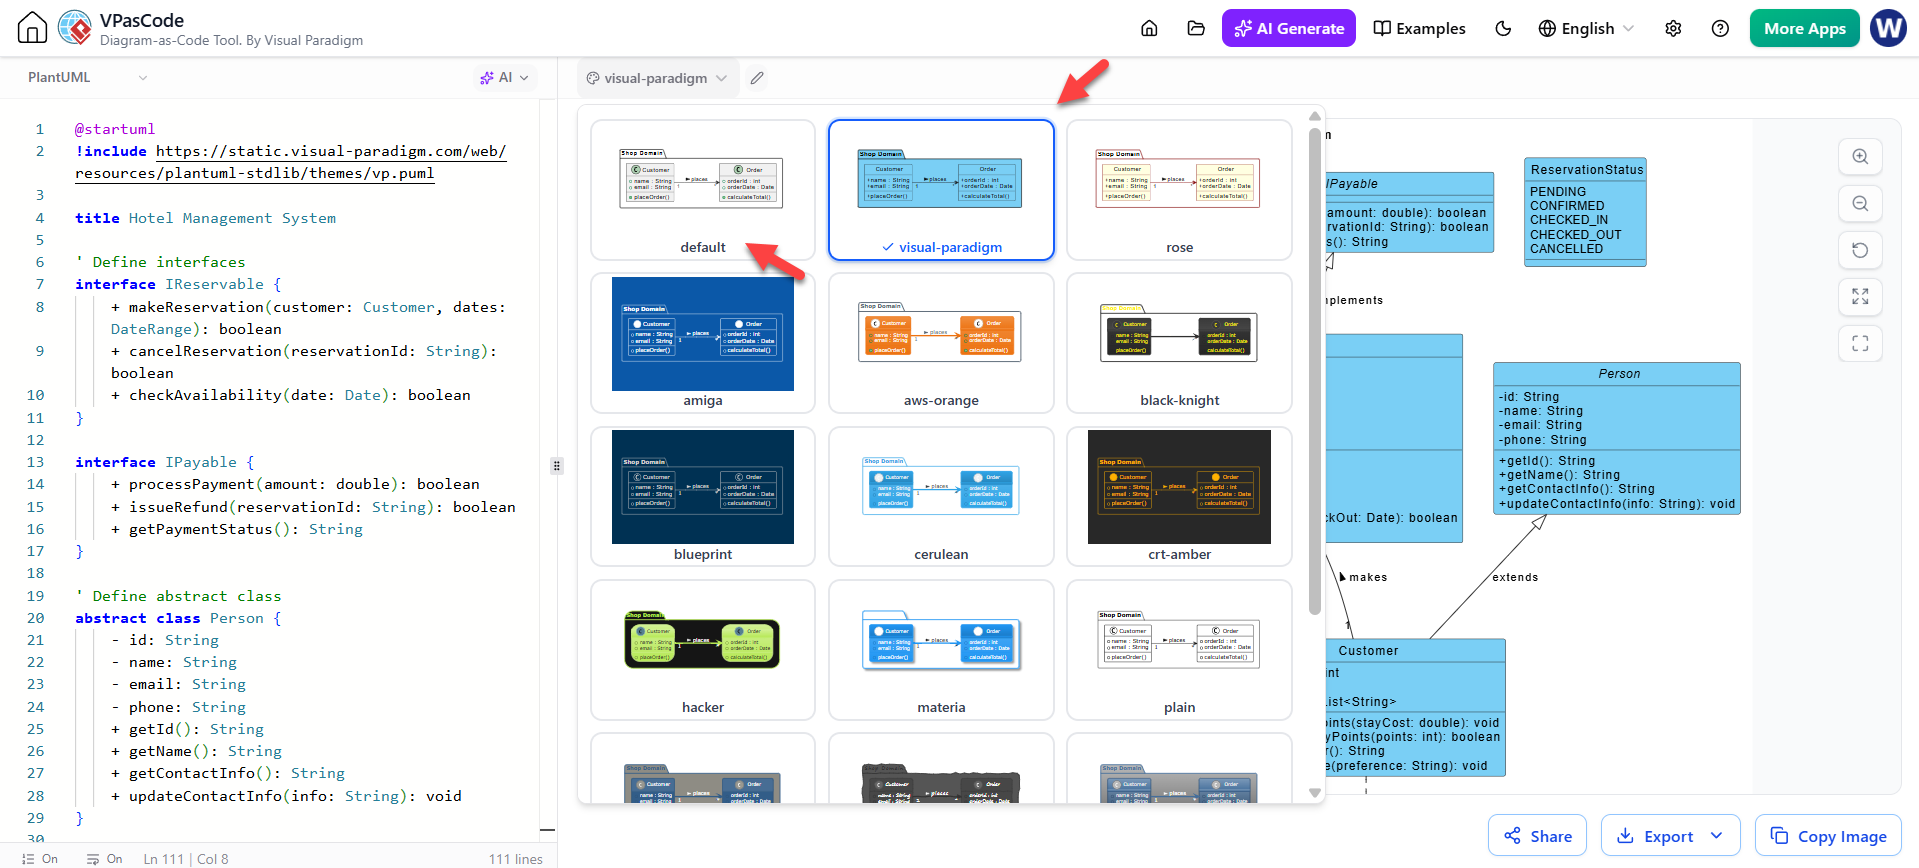The image size is (1919, 868).
Task: Click the theme list scroll-down arrow
Action: (1315, 793)
